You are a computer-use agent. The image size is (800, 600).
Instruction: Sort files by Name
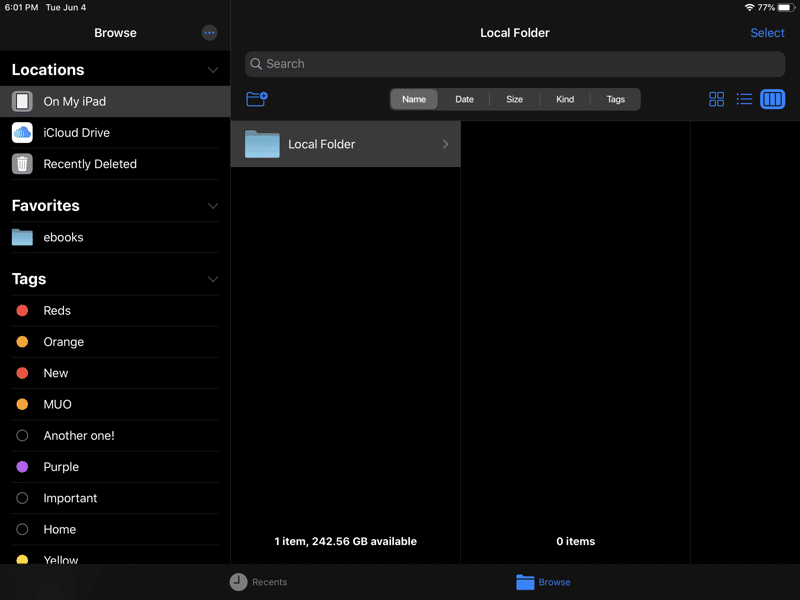click(414, 99)
